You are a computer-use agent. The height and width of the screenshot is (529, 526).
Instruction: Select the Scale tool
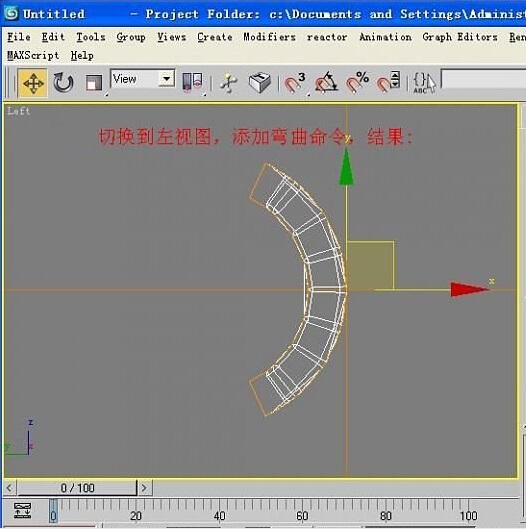pos(93,83)
